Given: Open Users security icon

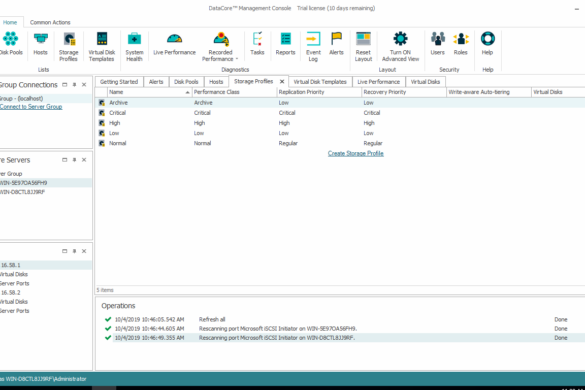Looking at the screenshot, I should 438,43.
